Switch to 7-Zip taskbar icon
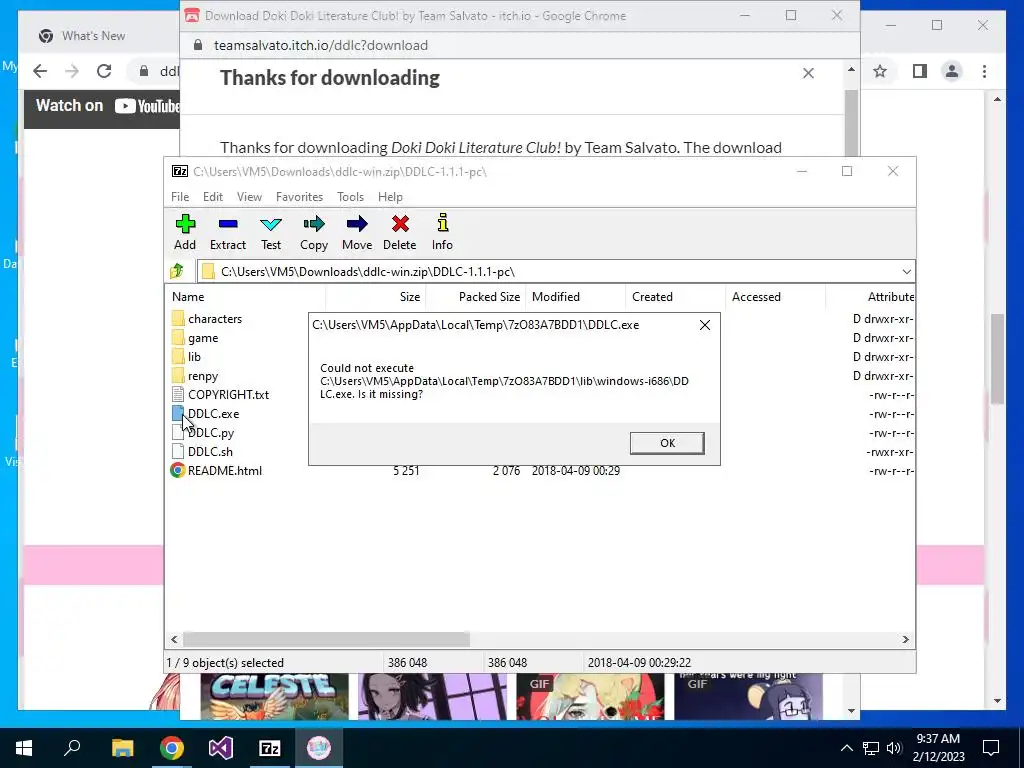 pos(270,748)
